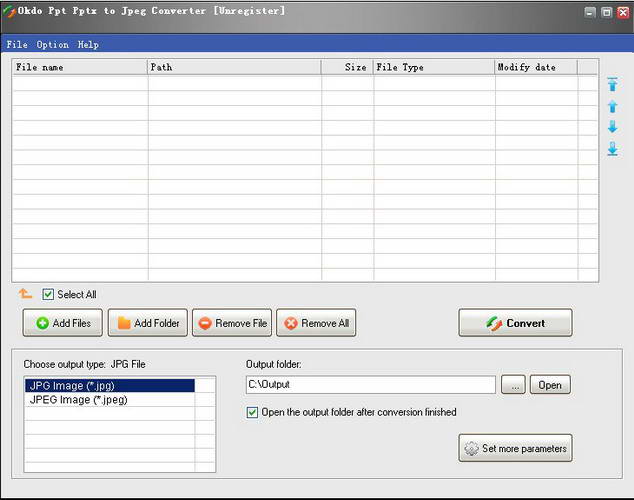Sort by File Type column header

click(x=434, y=67)
